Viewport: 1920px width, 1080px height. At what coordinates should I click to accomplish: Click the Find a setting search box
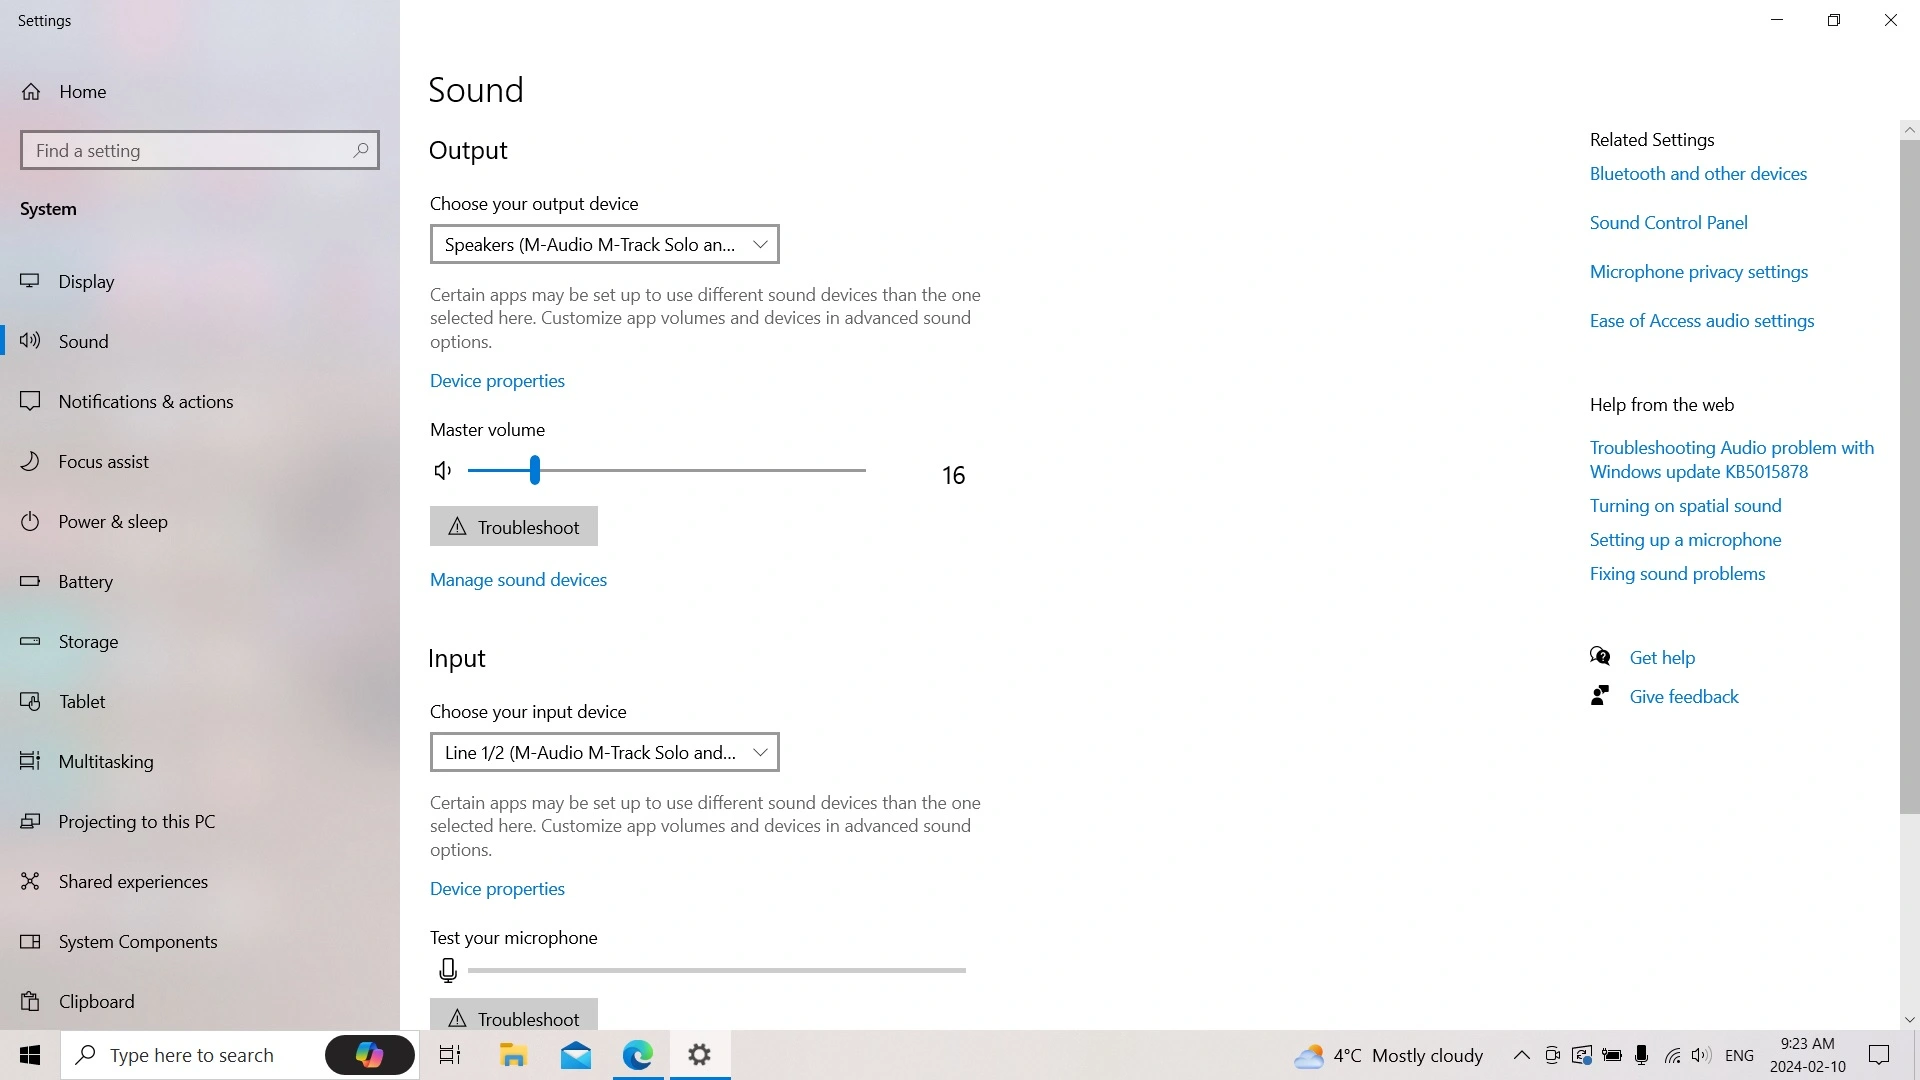tap(185, 150)
